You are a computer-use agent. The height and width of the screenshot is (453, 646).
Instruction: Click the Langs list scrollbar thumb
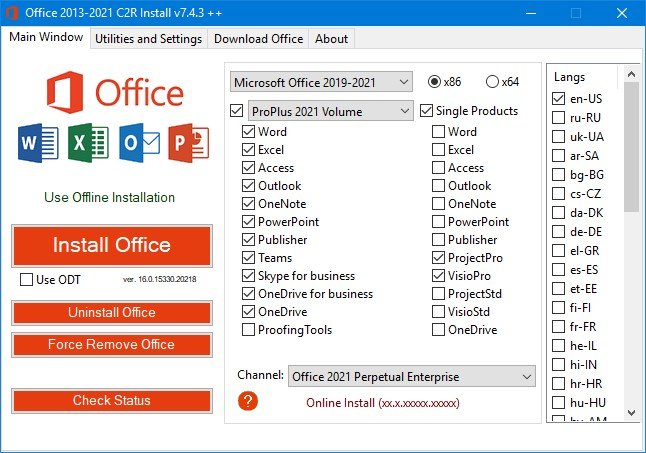pyautogui.click(x=631, y=147)
